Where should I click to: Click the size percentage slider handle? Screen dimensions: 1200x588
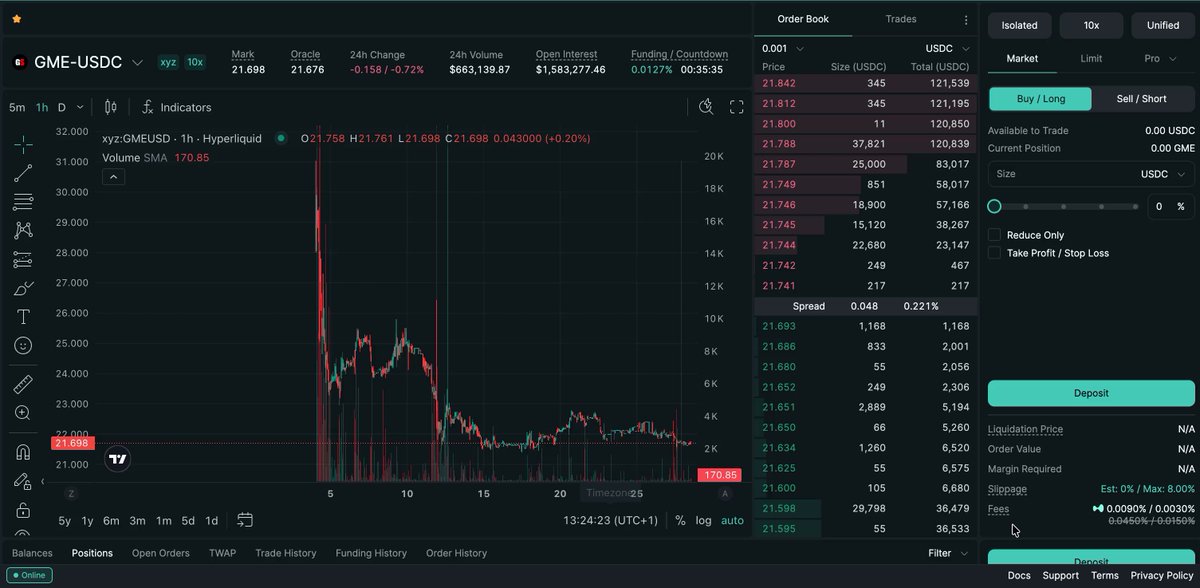994,206
